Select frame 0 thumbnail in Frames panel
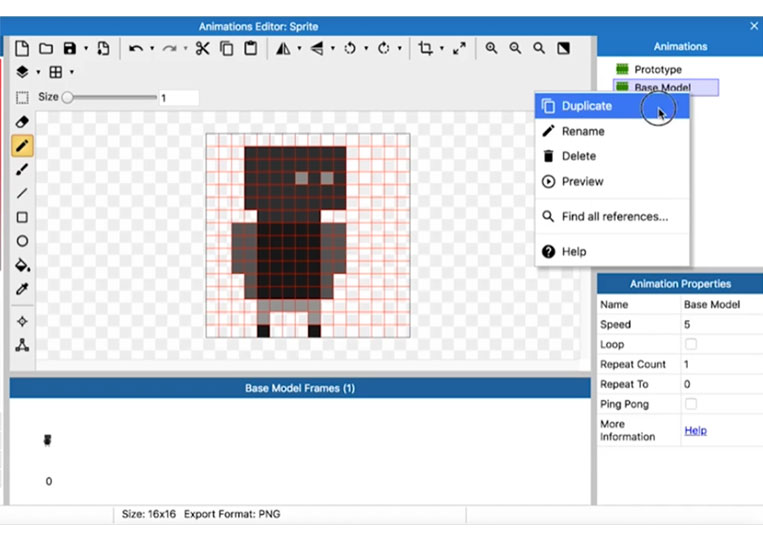This screenshot has height=541, width=763. point(47,440)
